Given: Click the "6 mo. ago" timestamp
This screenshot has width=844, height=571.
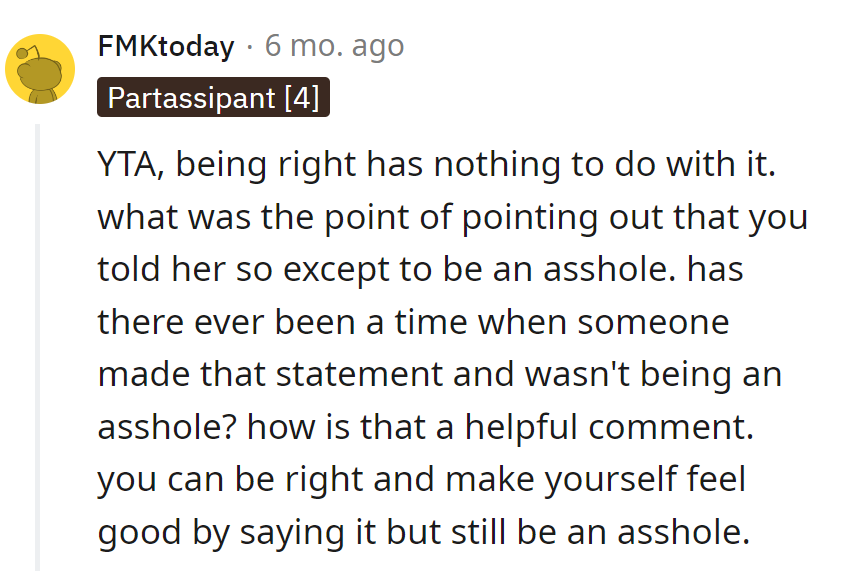Looking at the screenshot, I should [x=335, y=46].
